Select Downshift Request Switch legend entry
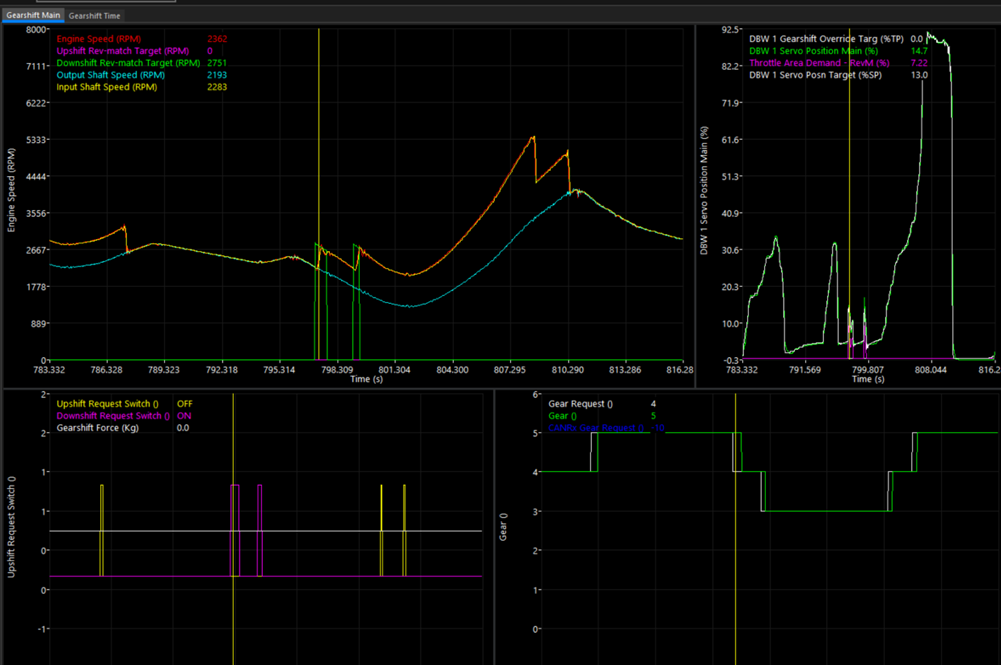This screenshot has height=665, width=1001. (113, 416)
